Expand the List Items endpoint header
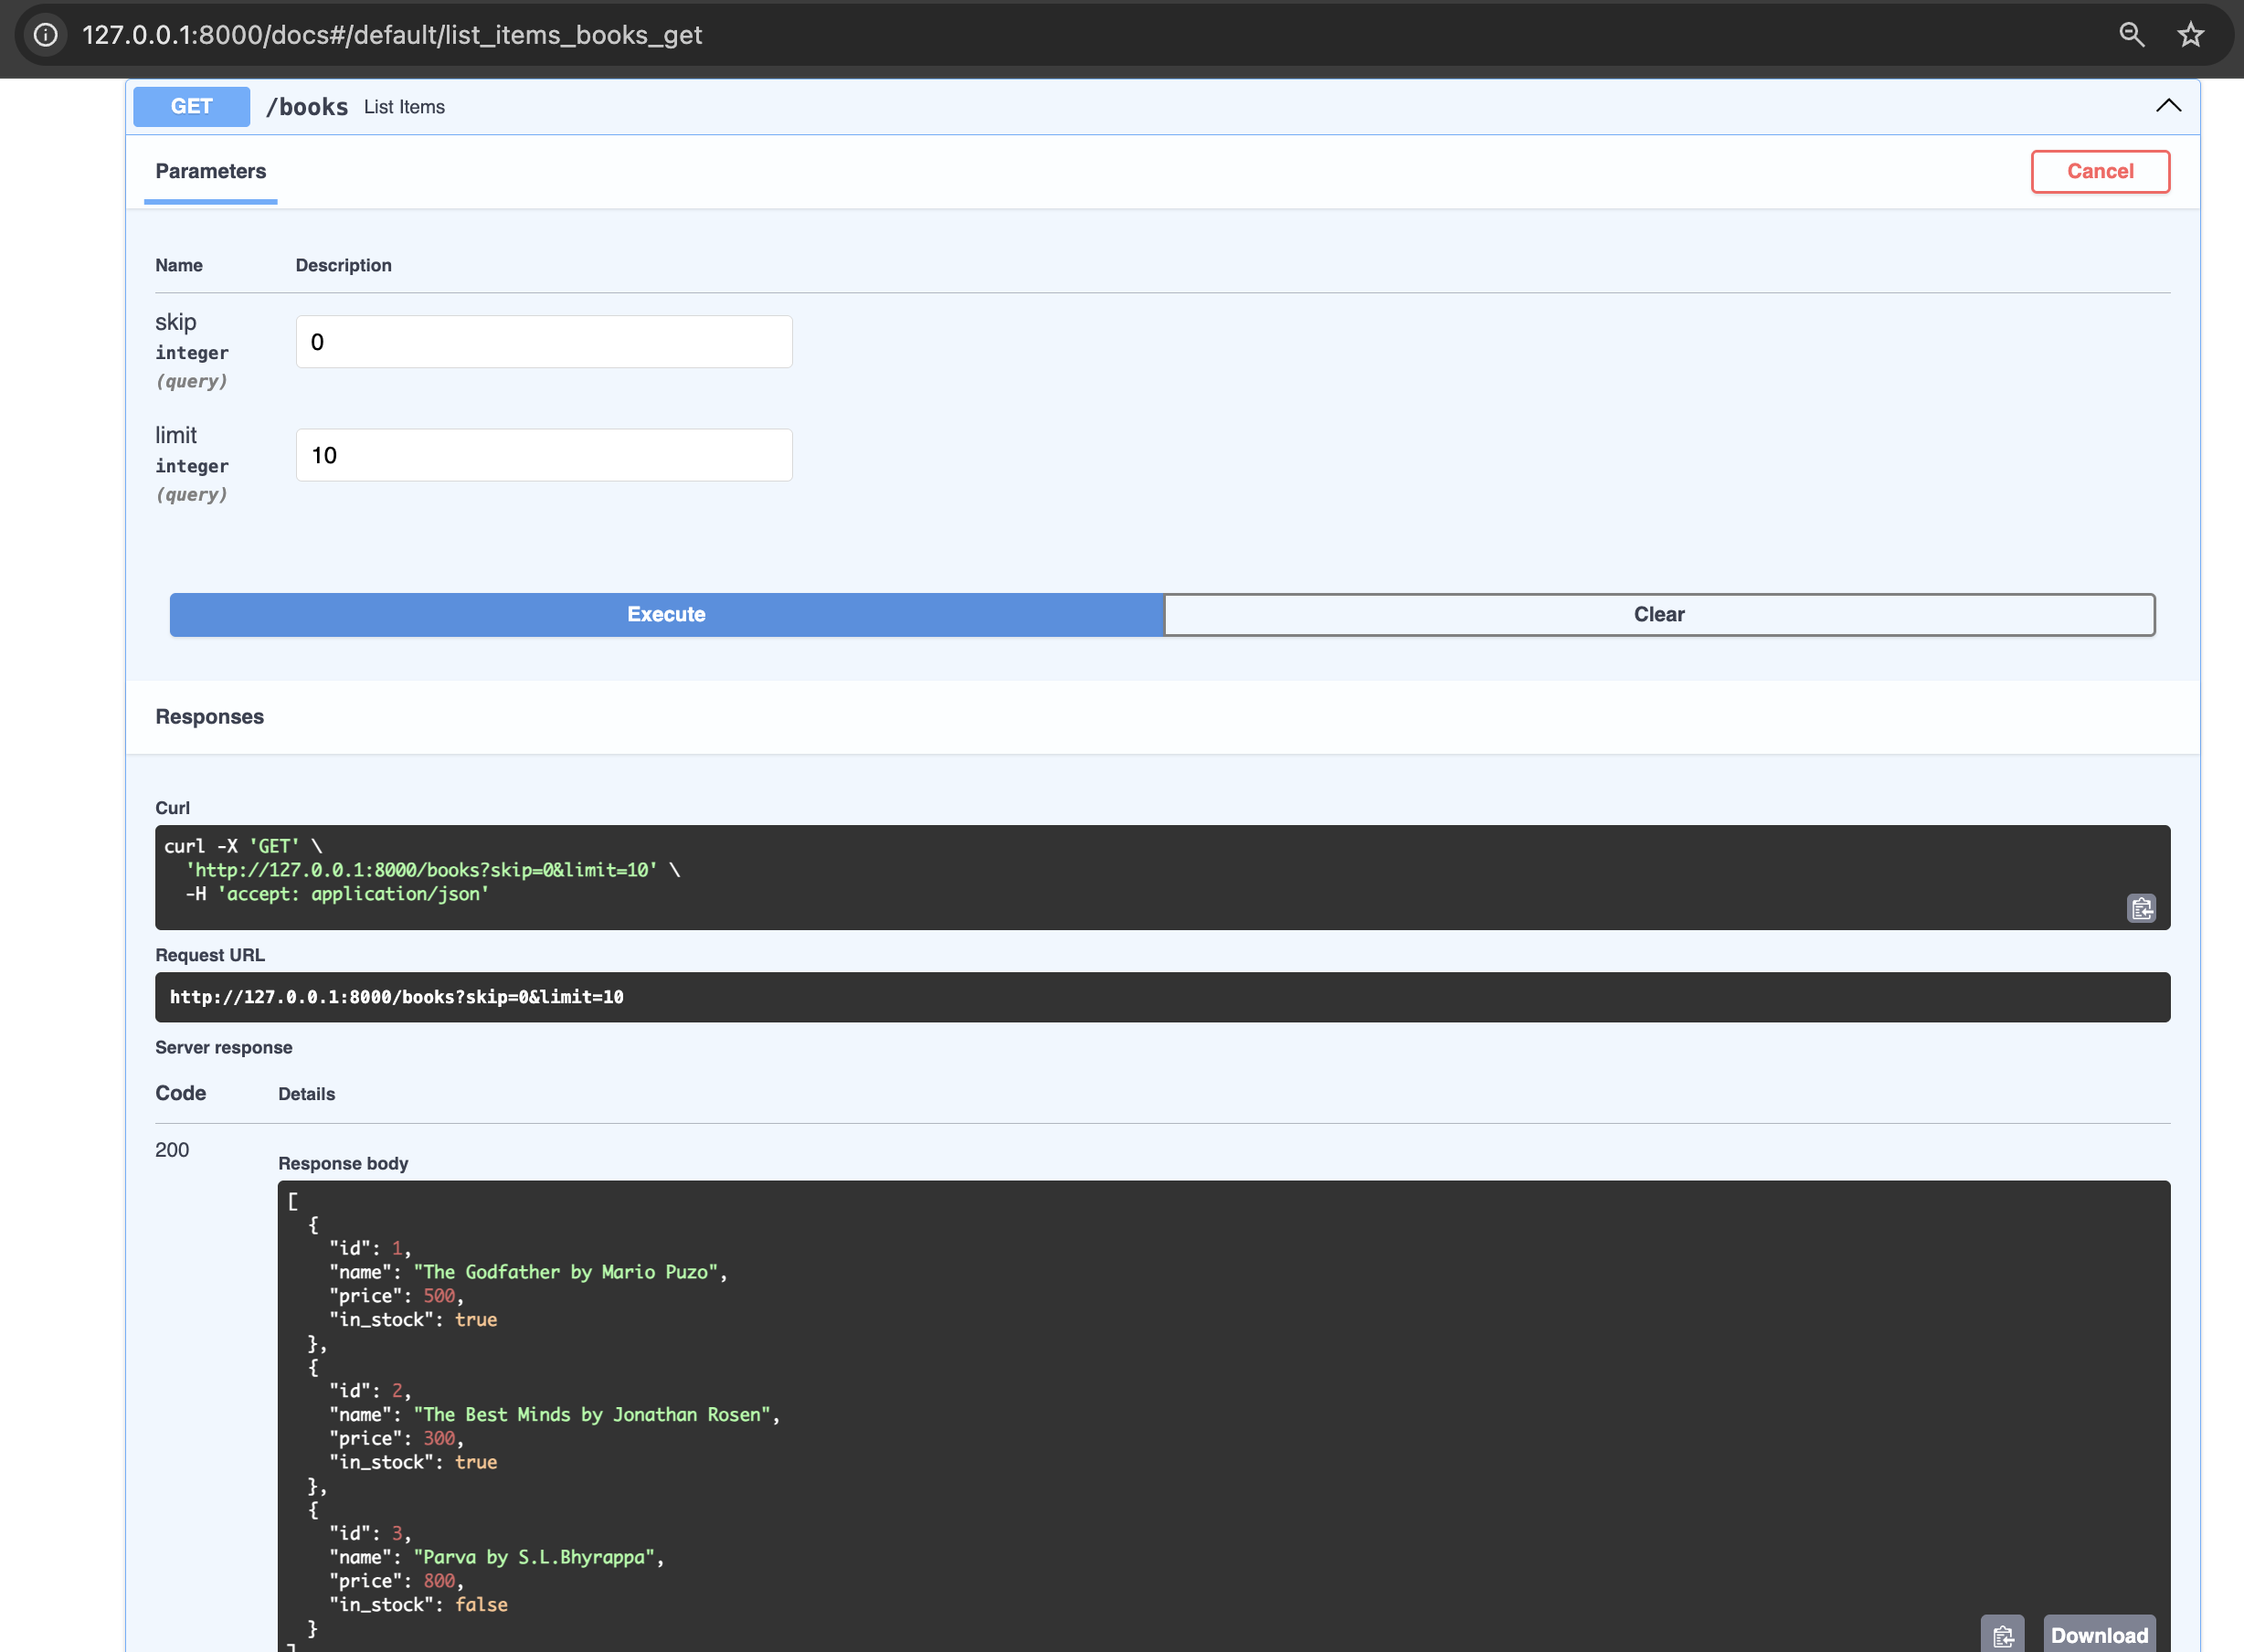Image resolution: width=2244 pixels, height=1652 pixels. (404, 106)
